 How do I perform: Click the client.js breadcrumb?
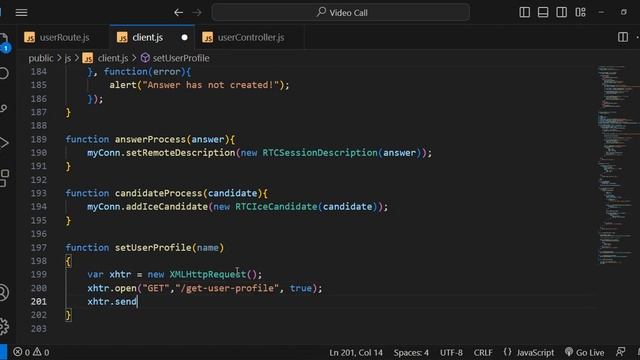click(113, 58)
